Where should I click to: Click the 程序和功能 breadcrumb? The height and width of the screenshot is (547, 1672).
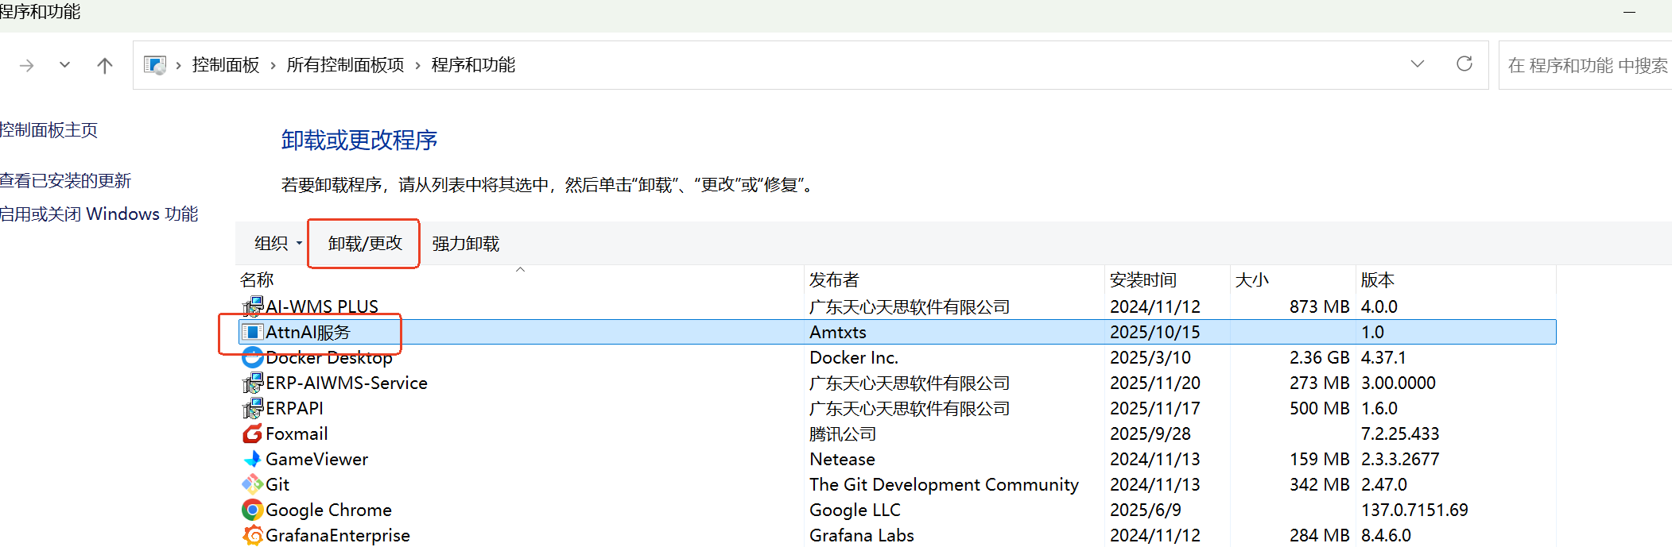pos(473,65)
